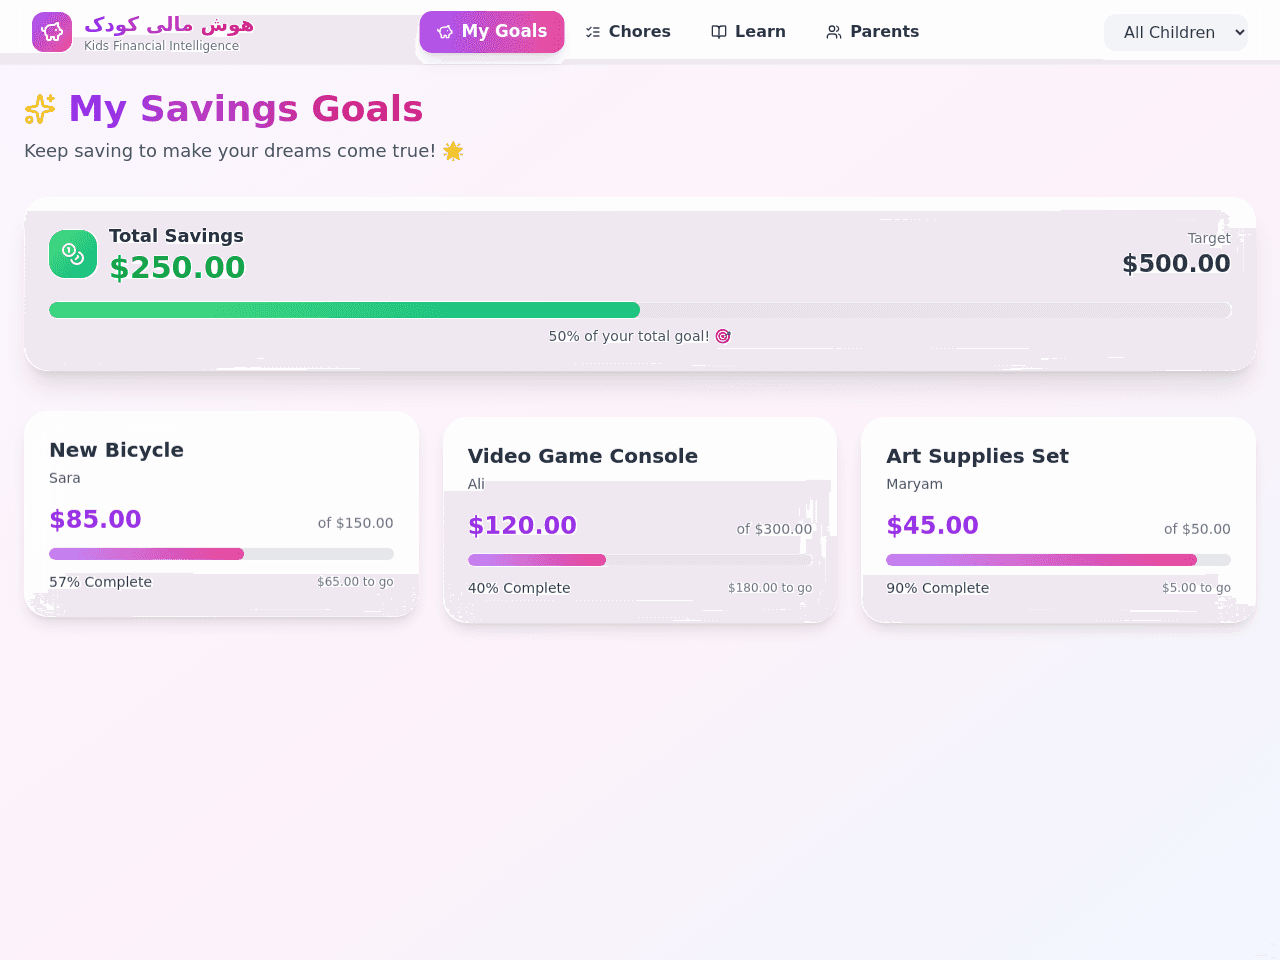The width and height of the screenshot is (1280, 960).
Task: Open the Video Game Console goal title
Action: [x=583, y=456]
